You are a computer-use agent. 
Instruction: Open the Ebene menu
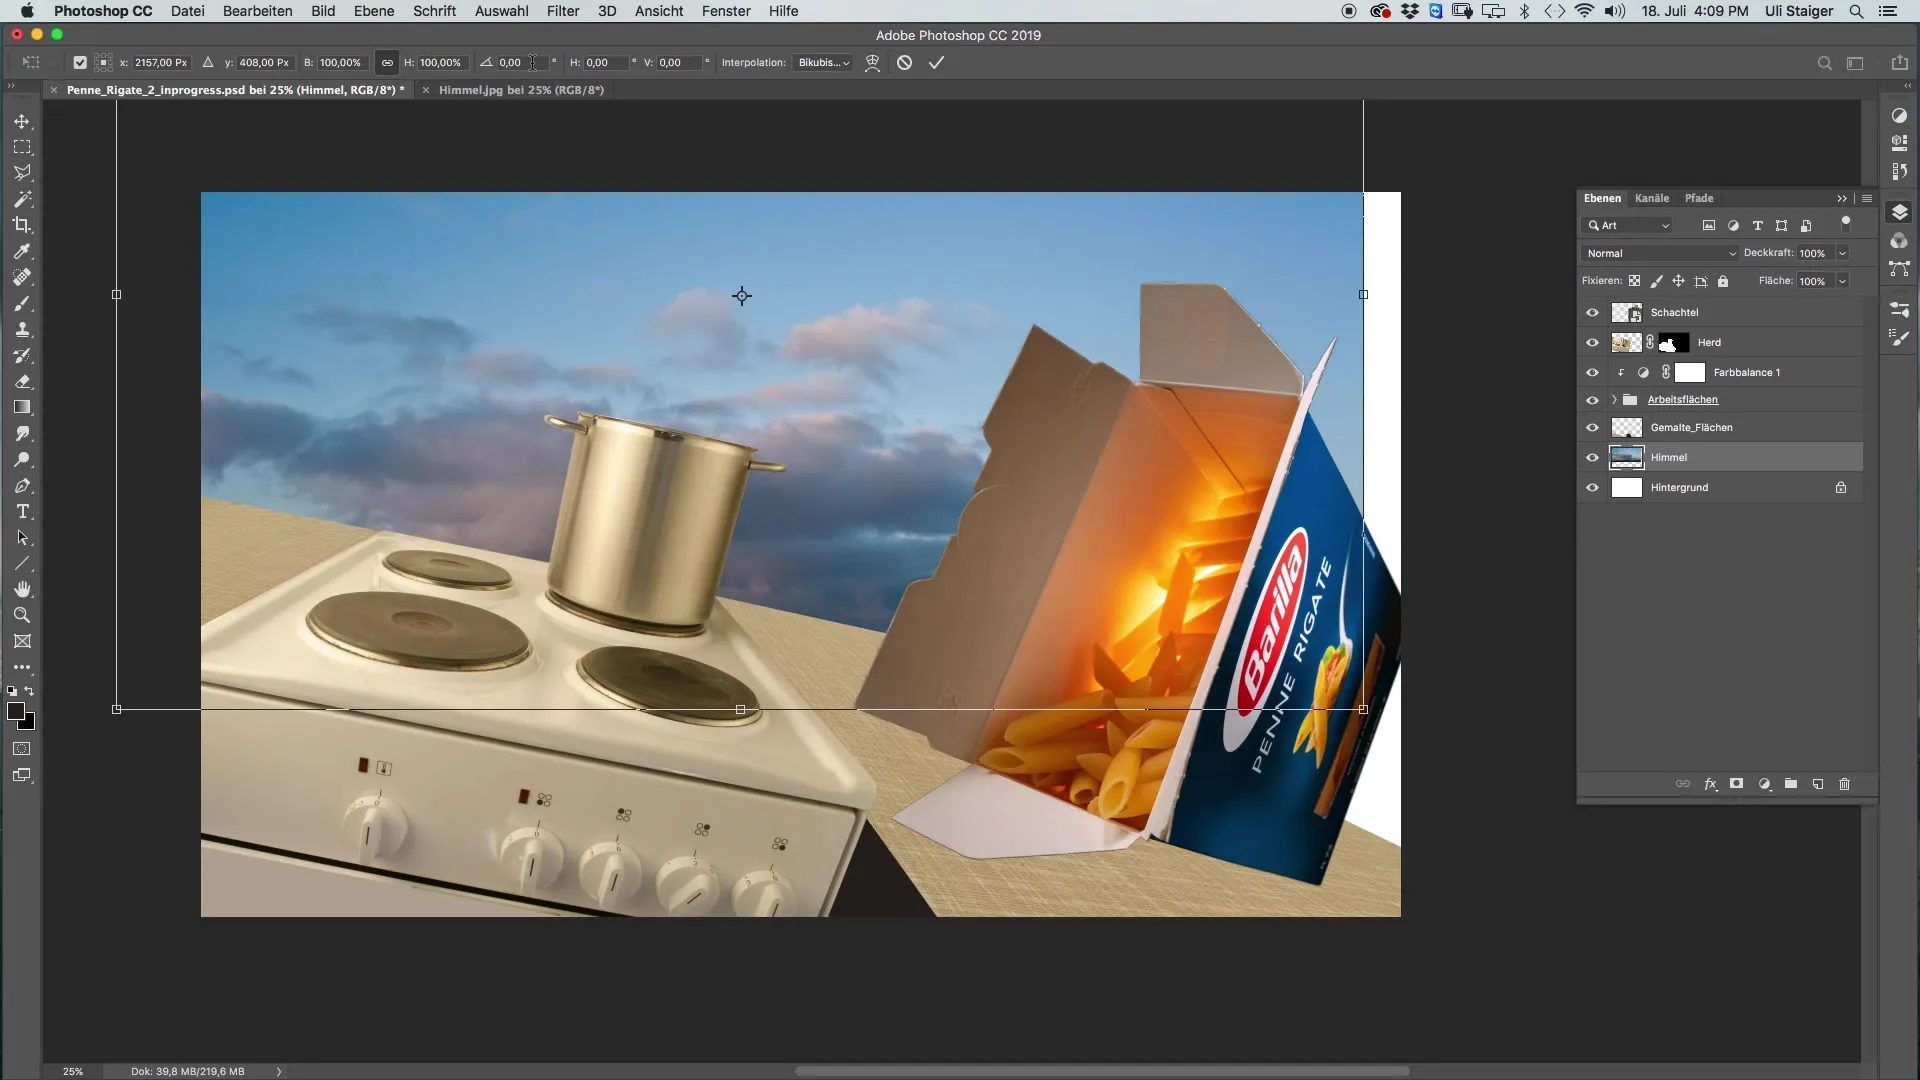pos(374,11)
